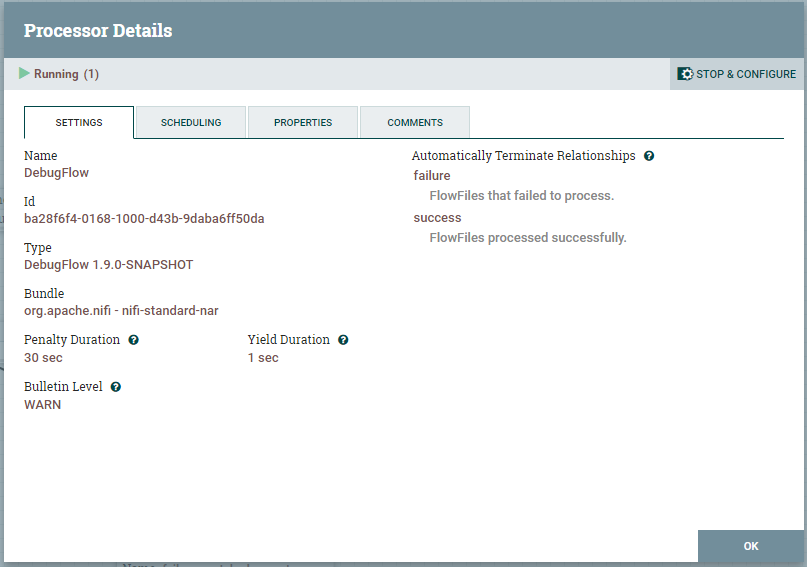Click the green Running status play icon
Viewport: 807px width, 567px height.
tap(24, 74)
